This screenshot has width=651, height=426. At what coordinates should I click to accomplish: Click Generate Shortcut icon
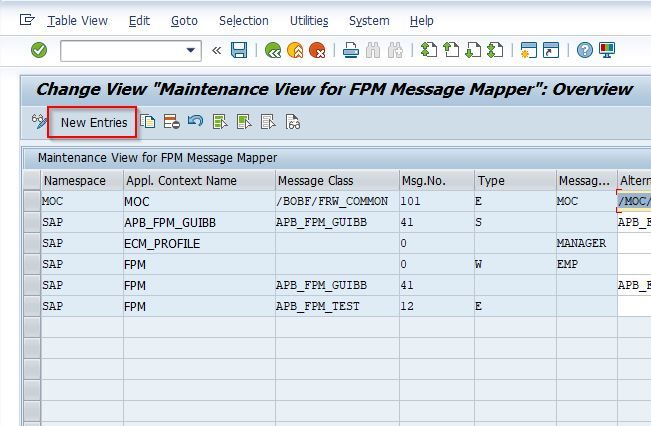tap(551, 51)
